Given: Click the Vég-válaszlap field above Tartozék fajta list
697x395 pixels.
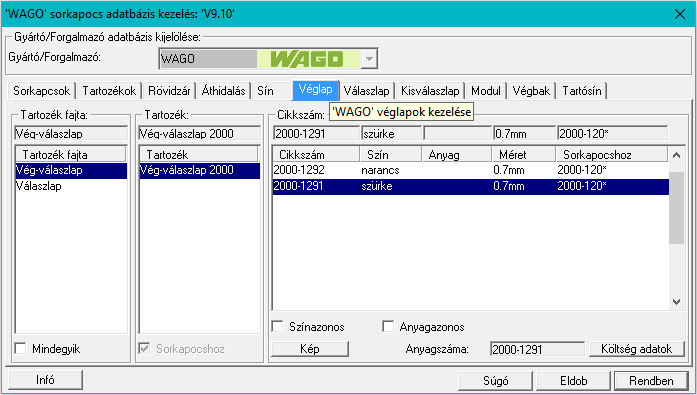Looking at the screenshot, I should pos(71,134).
